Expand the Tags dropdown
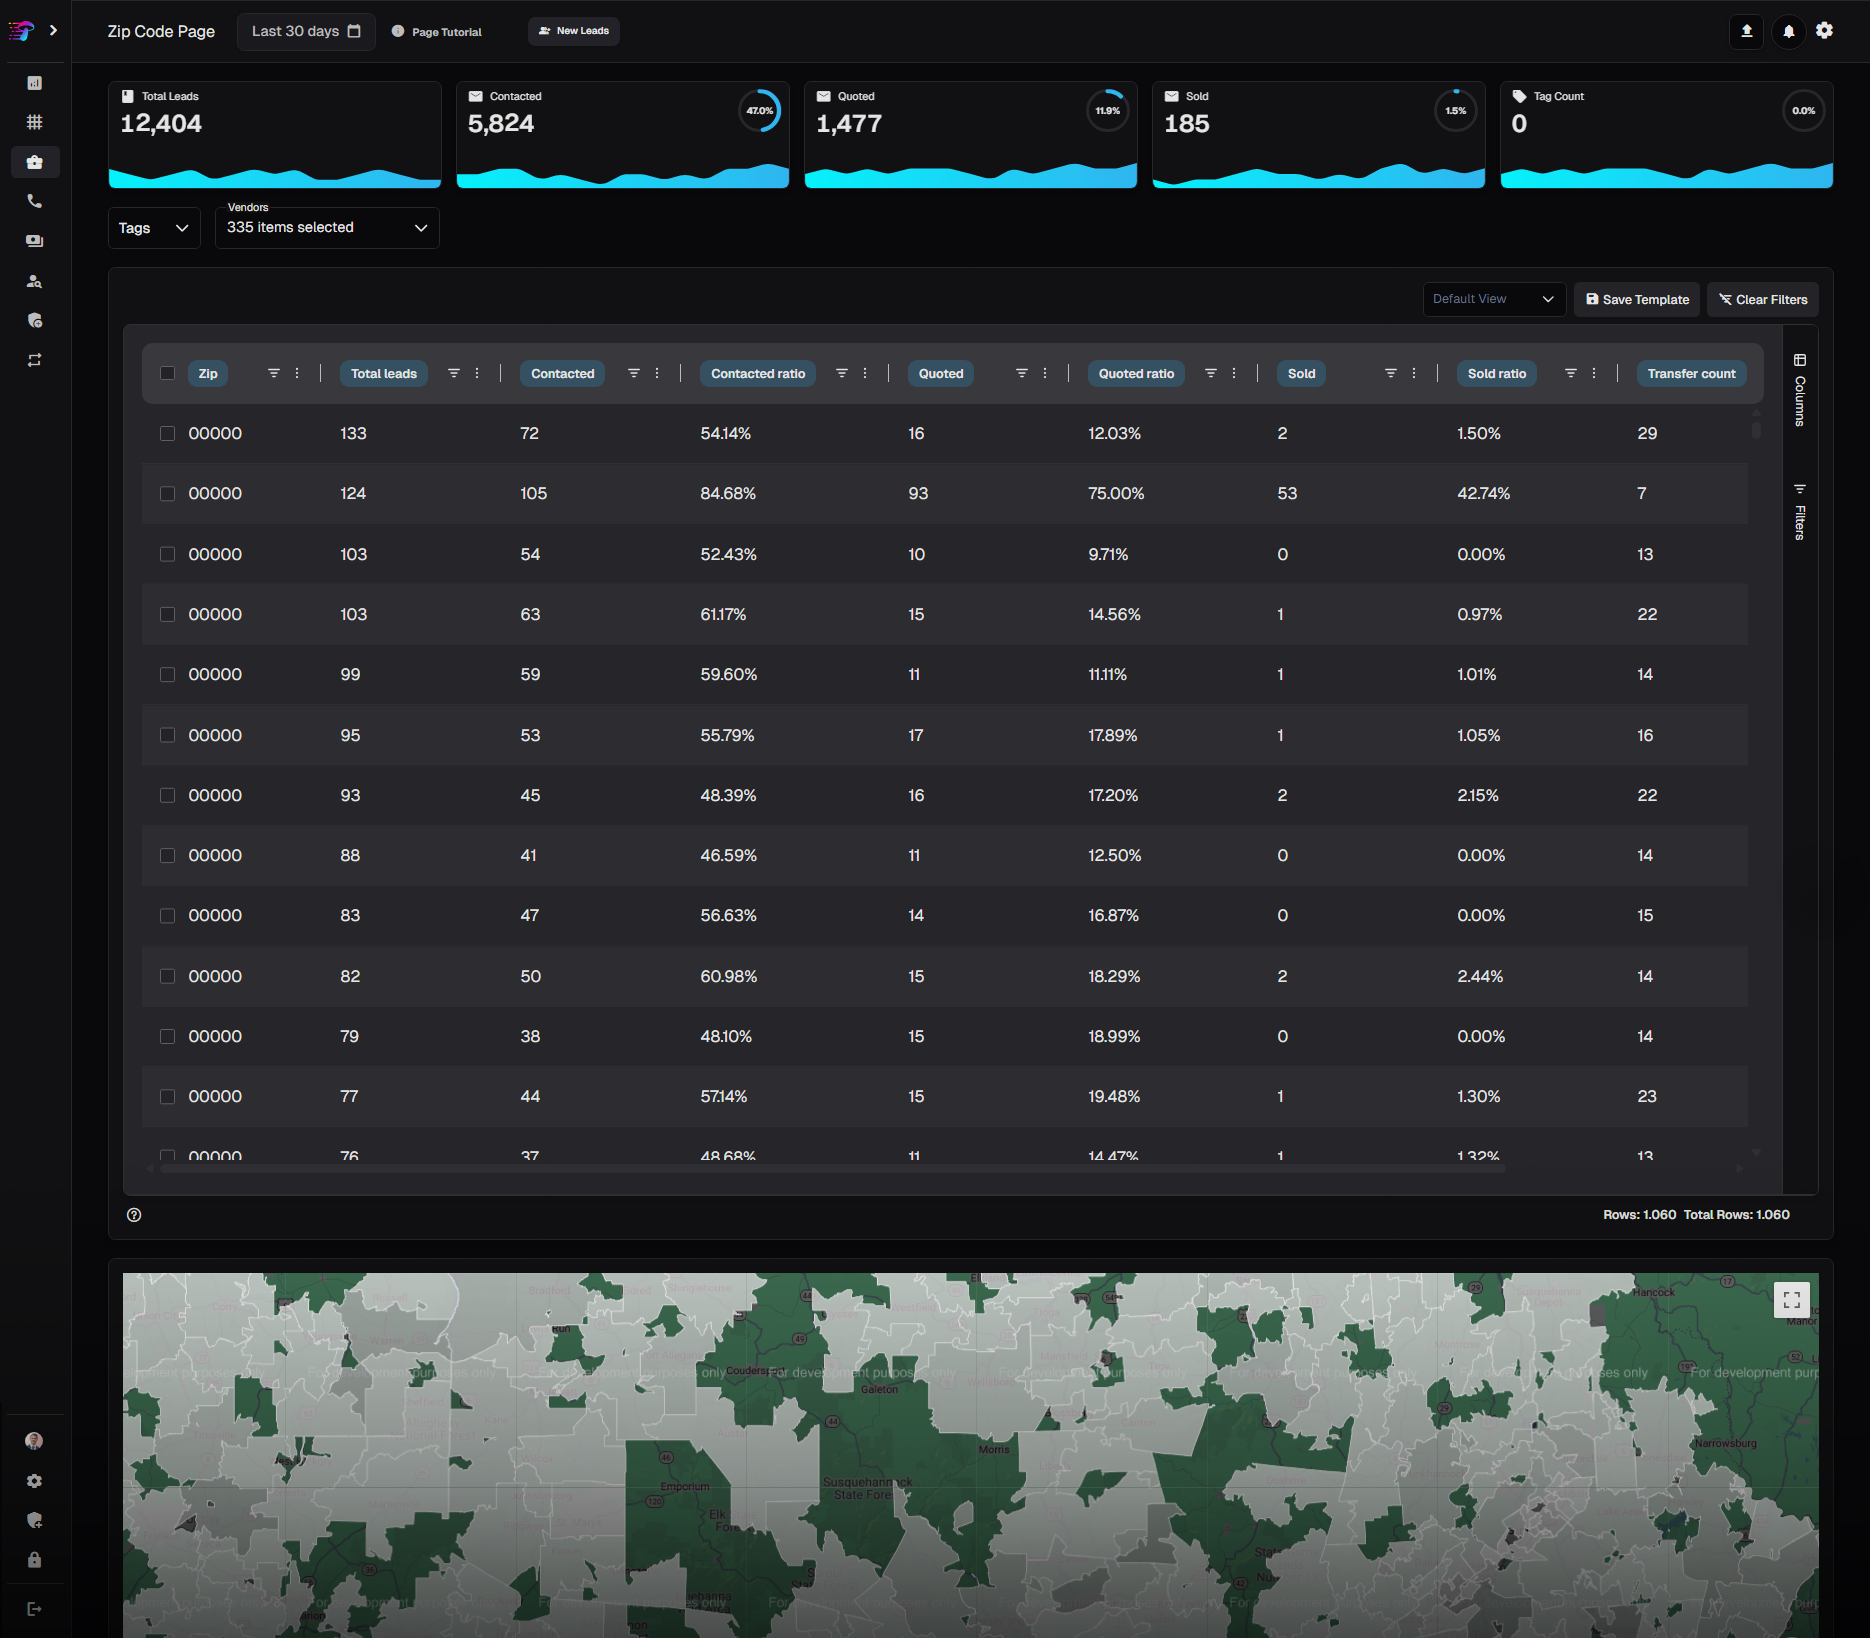This screenshot has height=1638, width=1870. click(153, 228)
